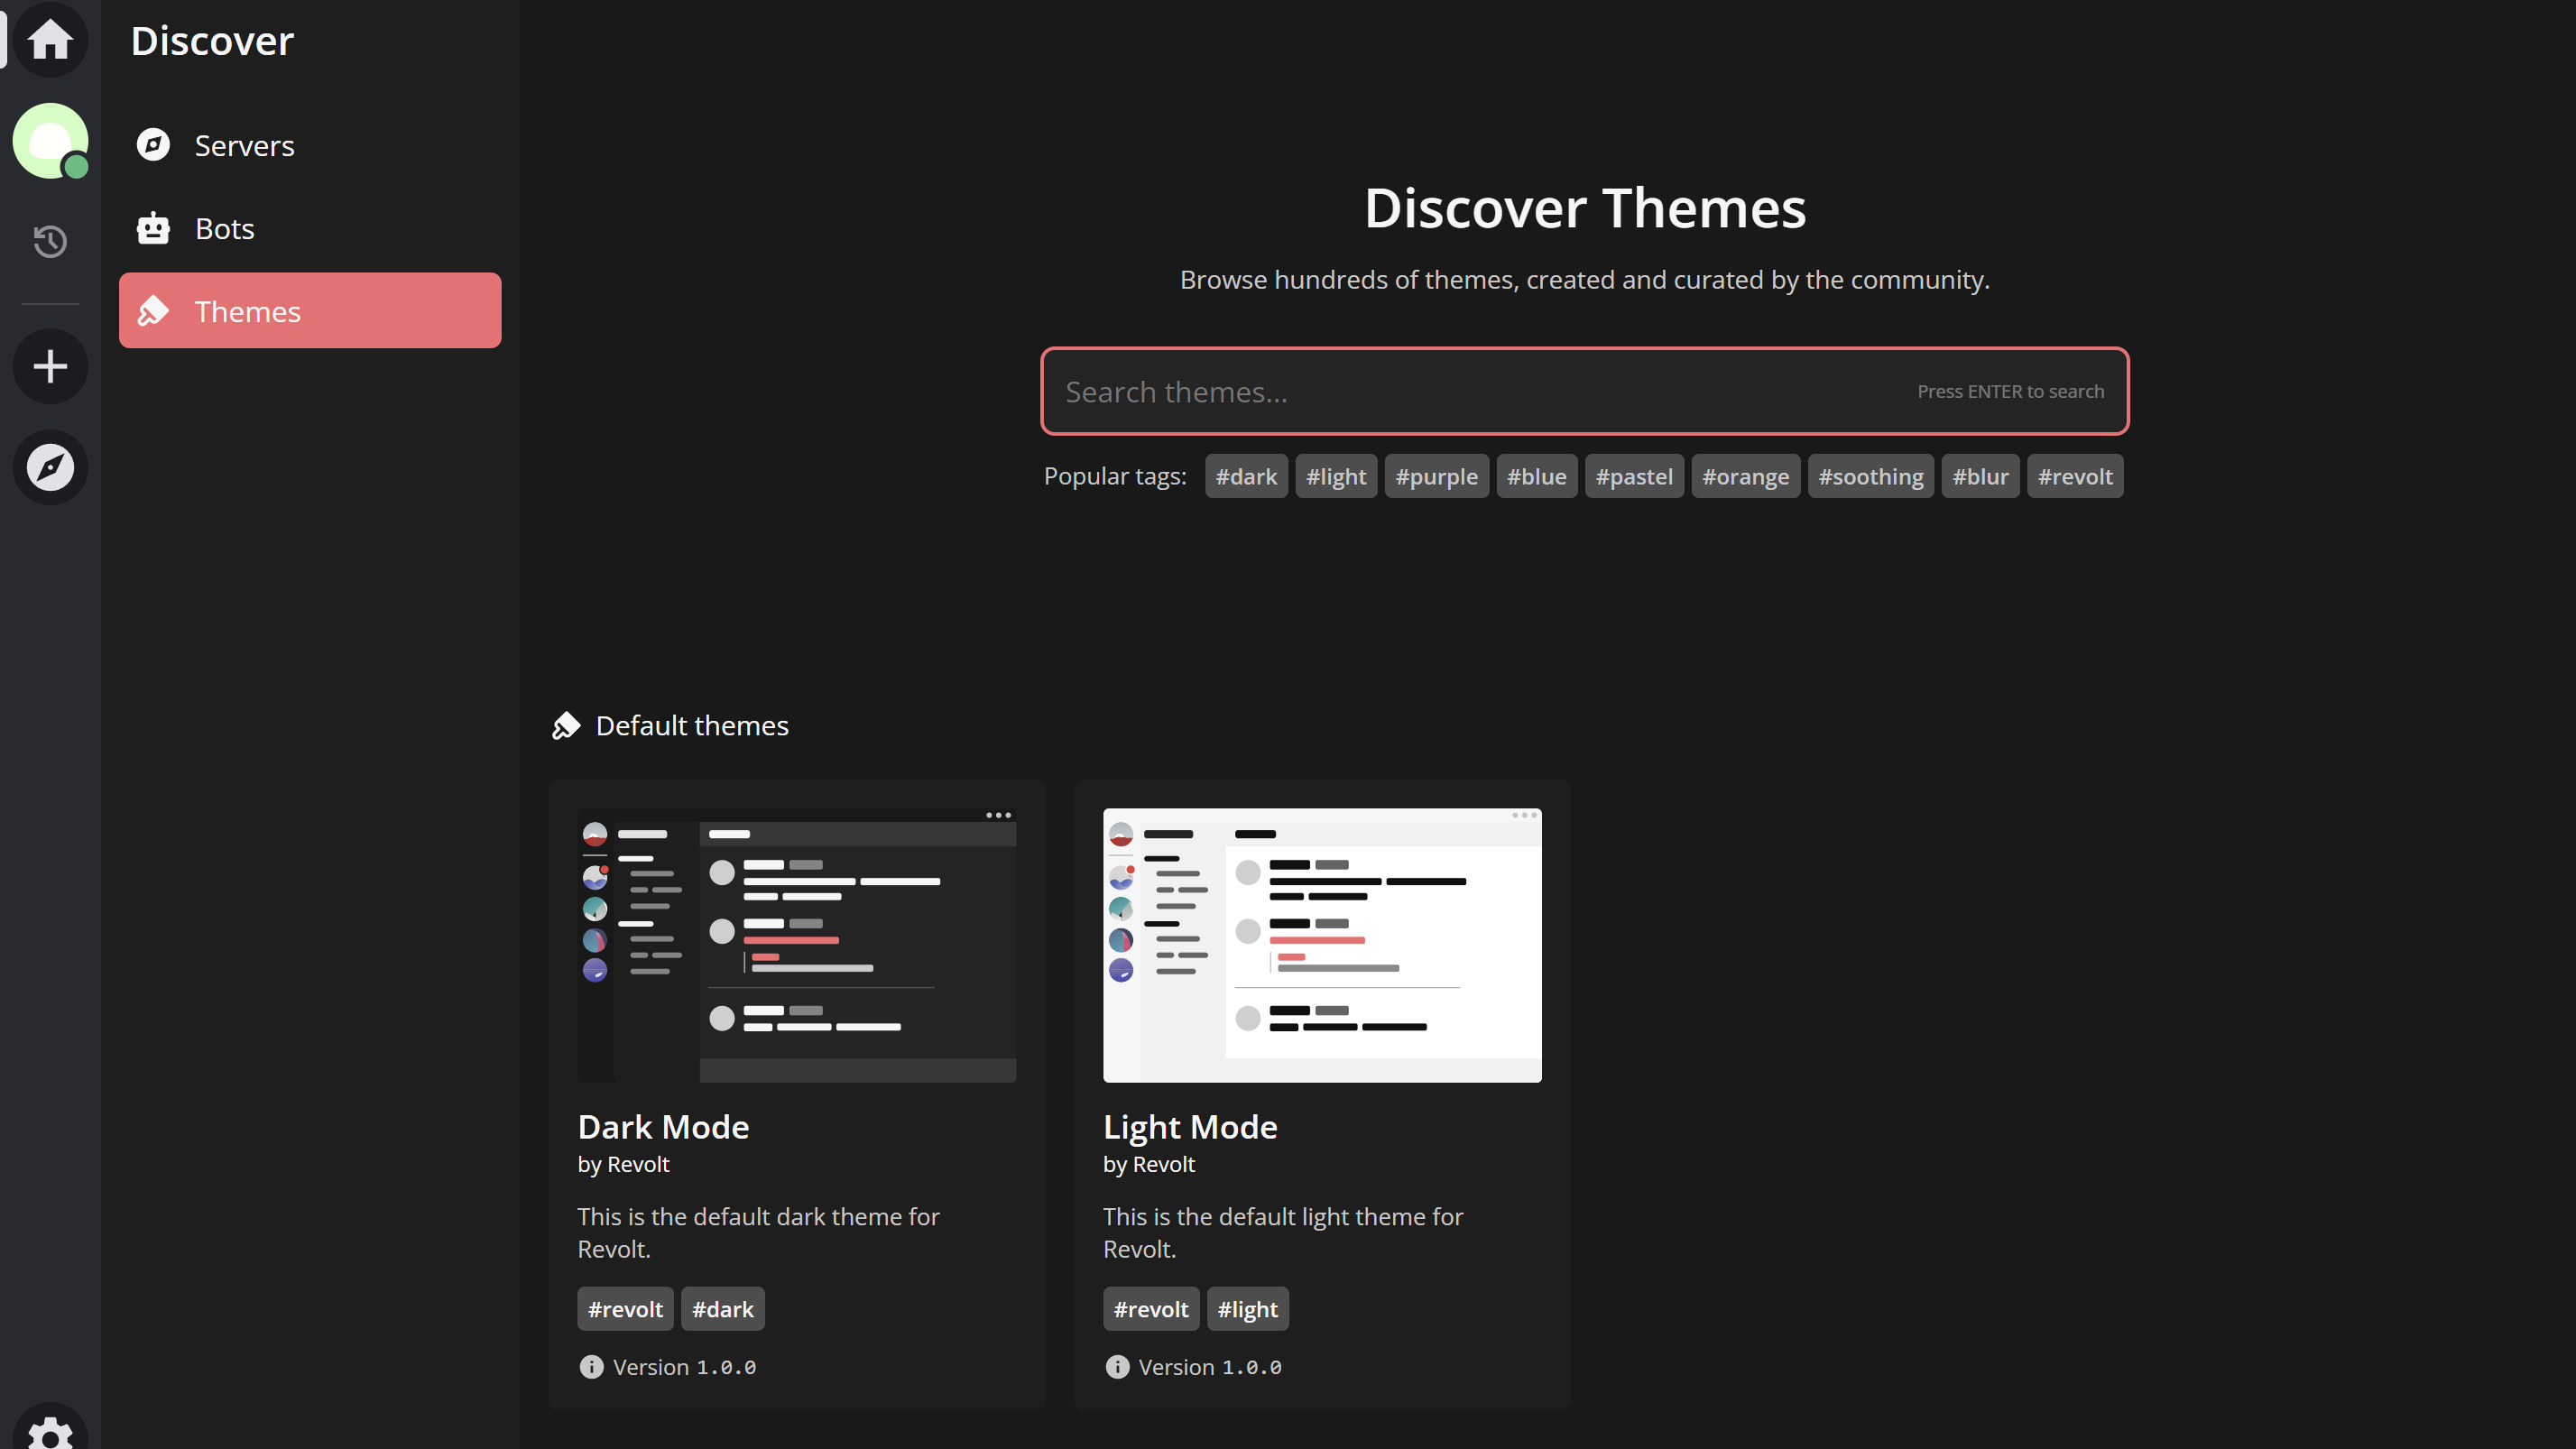
Task: Click the compass icon beside Servers
Action: pos(153,145)
